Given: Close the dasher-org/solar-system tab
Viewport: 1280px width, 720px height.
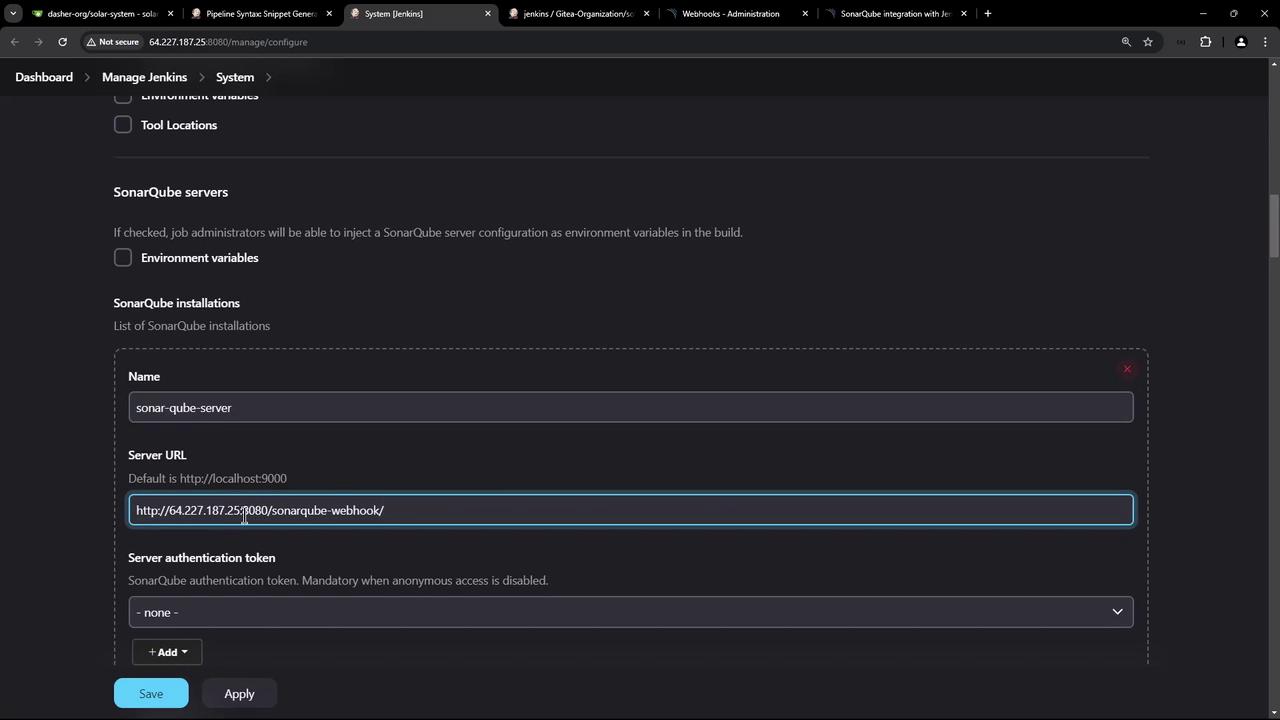Looking at the screenshot, I should tap(170, 14).
